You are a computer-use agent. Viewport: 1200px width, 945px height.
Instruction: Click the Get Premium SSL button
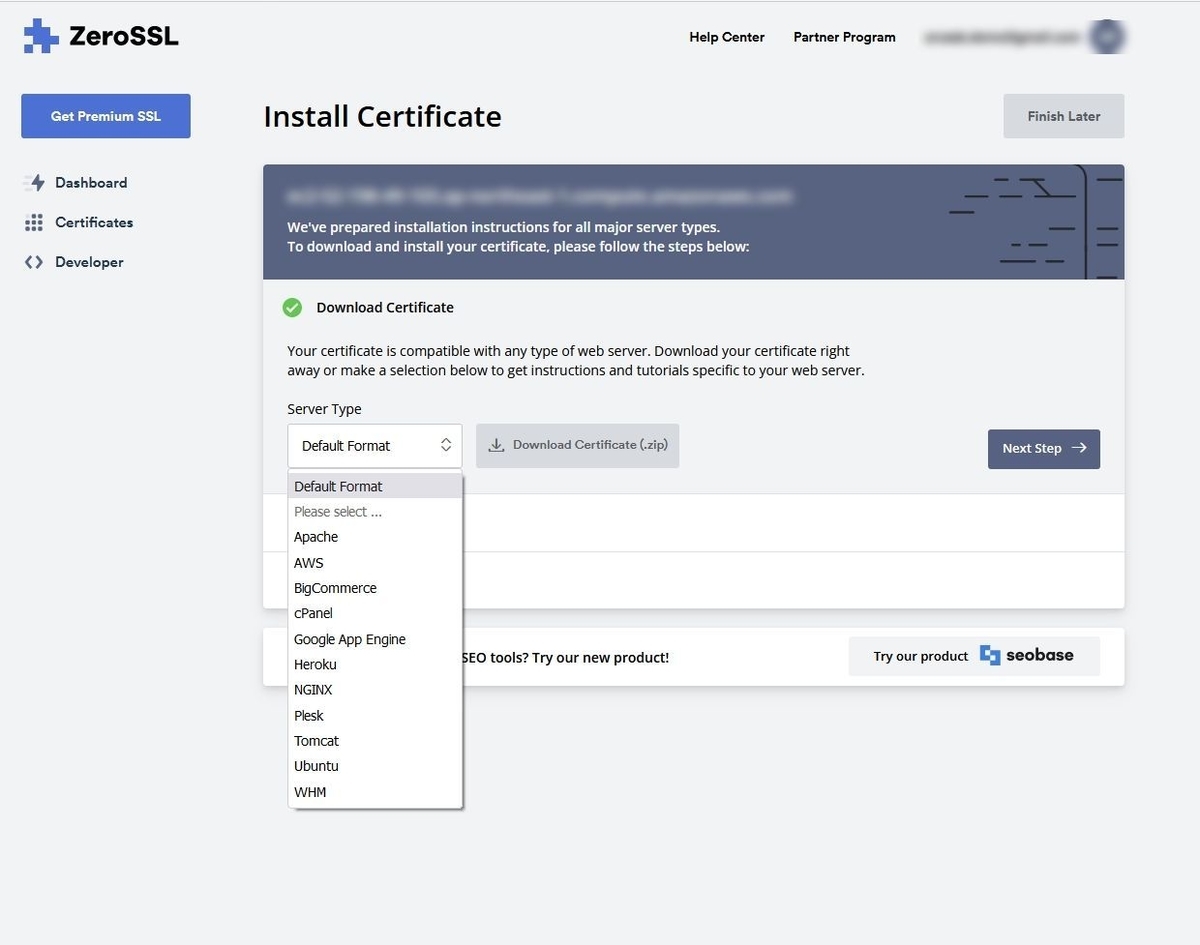point(106,116)
